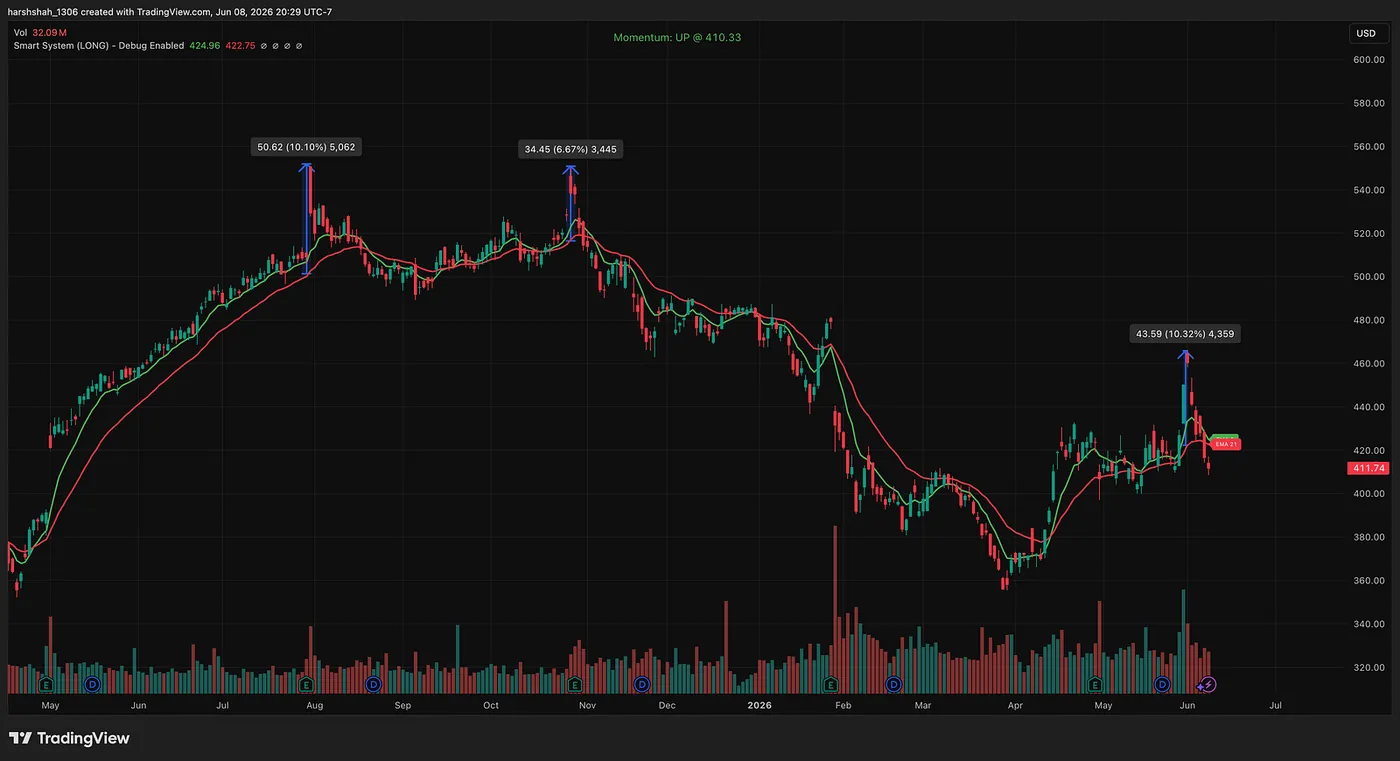Click the Momentum: UP @ 410.33 text
The image size is (1400, 761).
pos(677,37)
